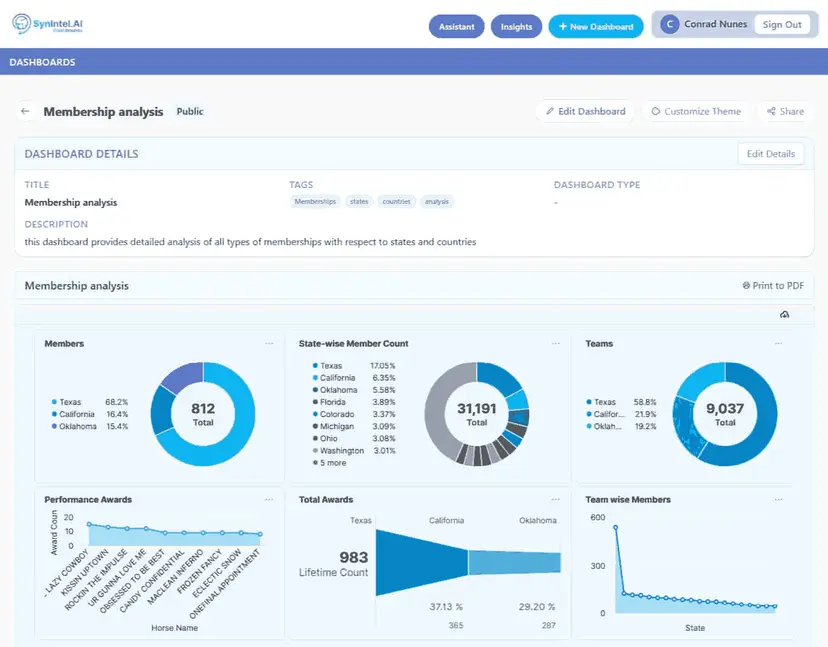The height and width of the screenshot is (647, 828).
Task: Expand the '5 more' legend entry
Action: click(x=330, y=463)
